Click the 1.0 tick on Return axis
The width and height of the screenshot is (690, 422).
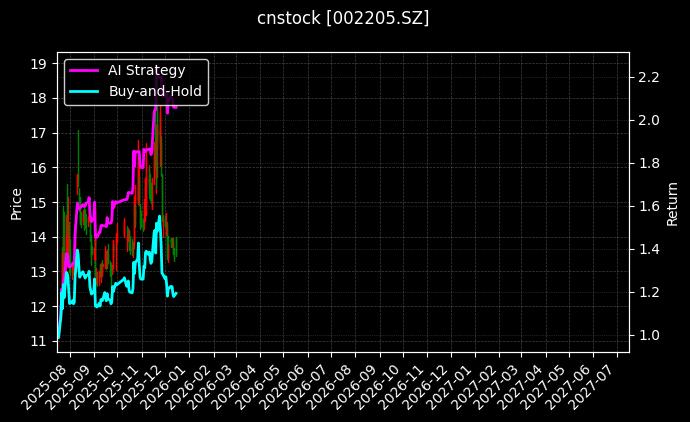[x=649, y=335]
